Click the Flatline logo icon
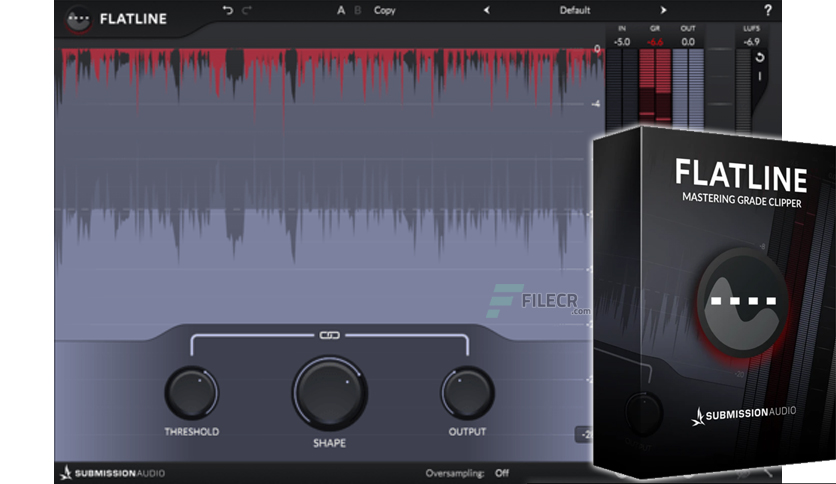 tap(78, 19)
